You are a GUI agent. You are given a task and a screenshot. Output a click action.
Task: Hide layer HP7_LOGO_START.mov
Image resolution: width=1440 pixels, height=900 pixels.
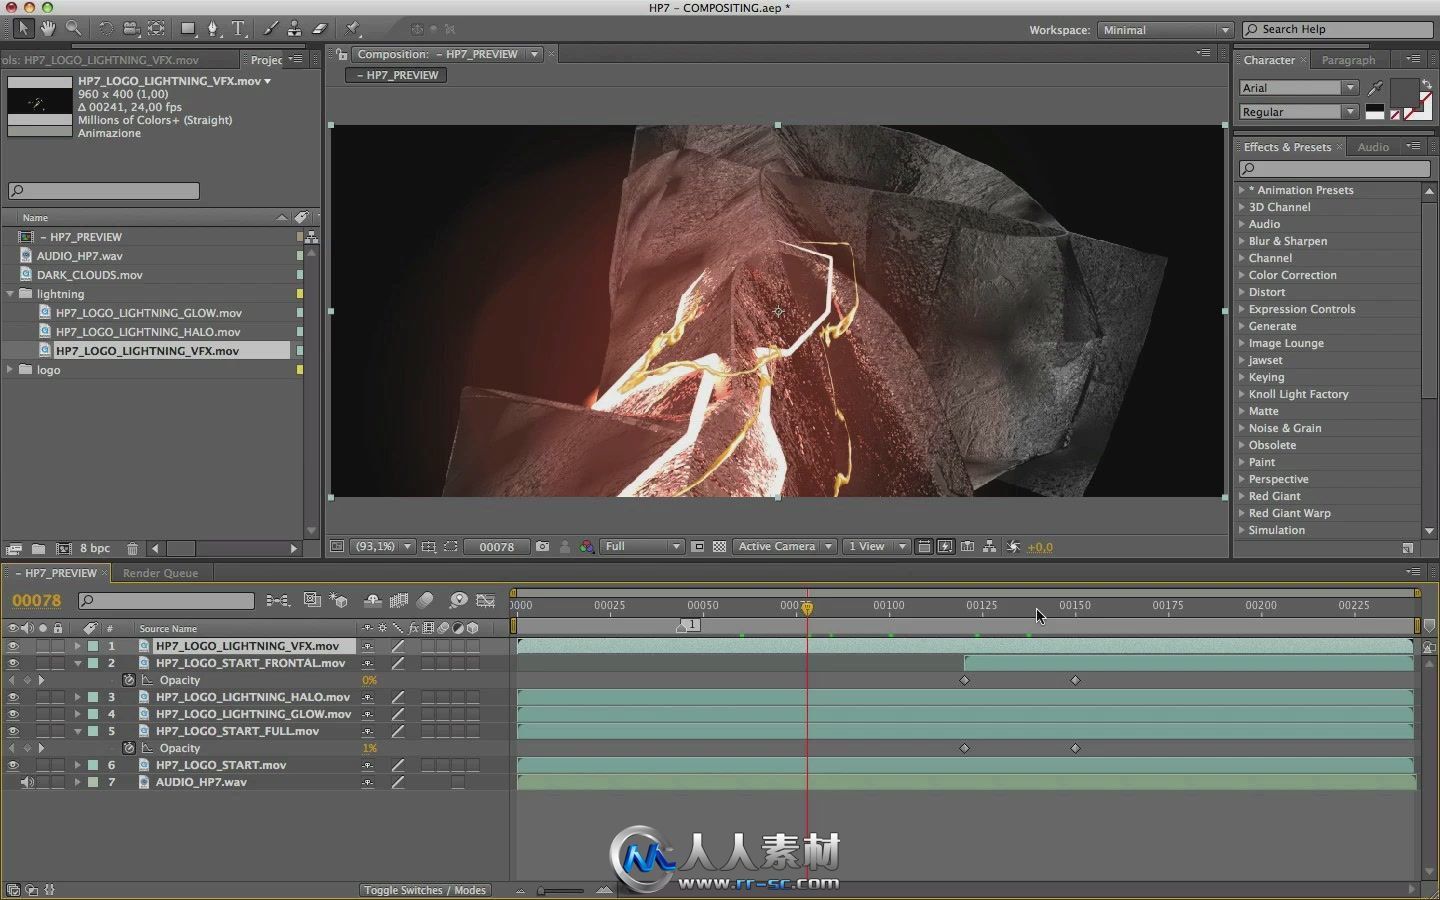[13, 765]
